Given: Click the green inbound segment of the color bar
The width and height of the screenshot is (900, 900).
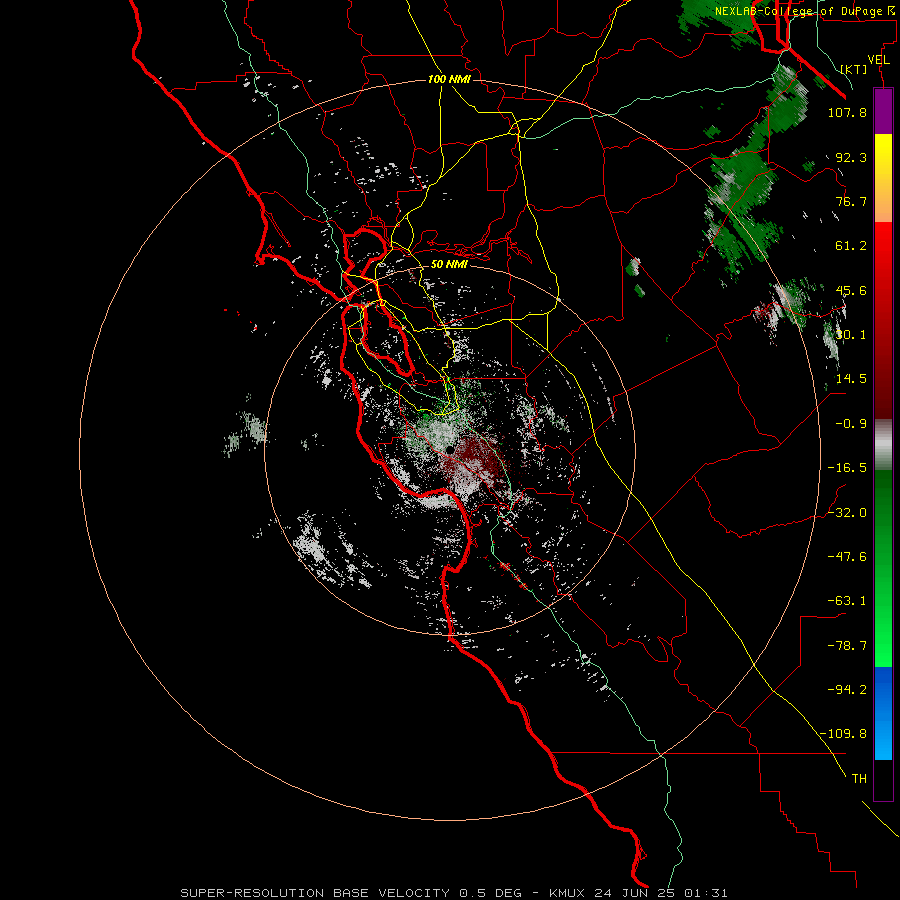Looking at the screenshot, I should (x=883, y=568).
